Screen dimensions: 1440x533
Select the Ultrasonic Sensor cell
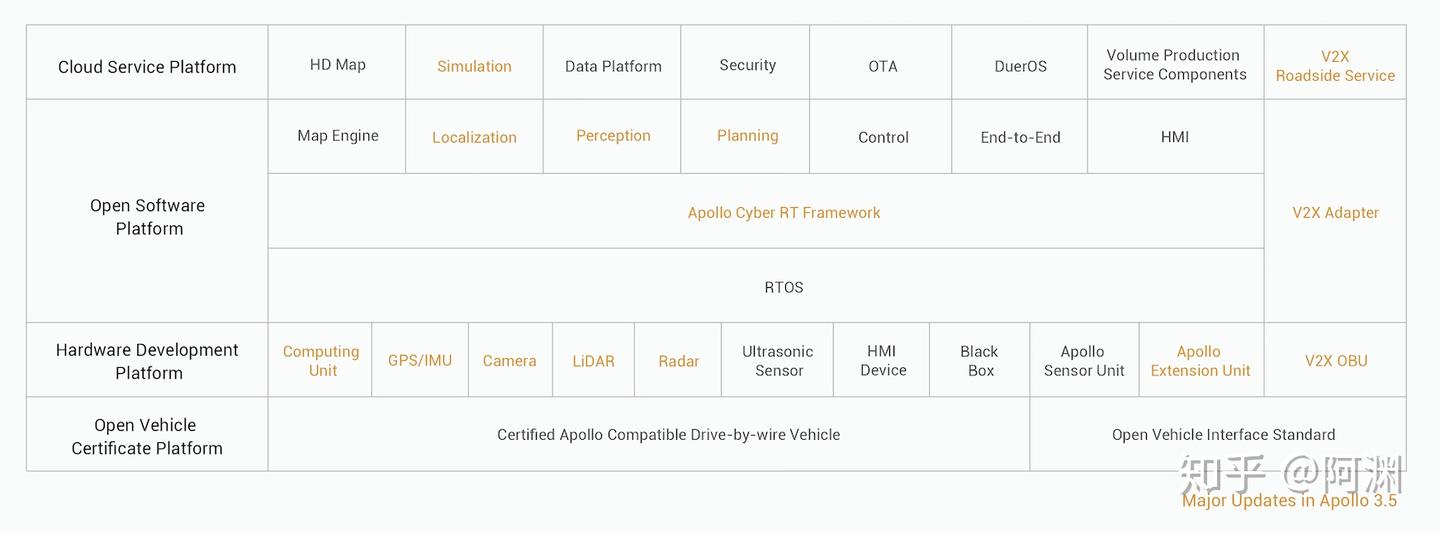pos(777,361)
